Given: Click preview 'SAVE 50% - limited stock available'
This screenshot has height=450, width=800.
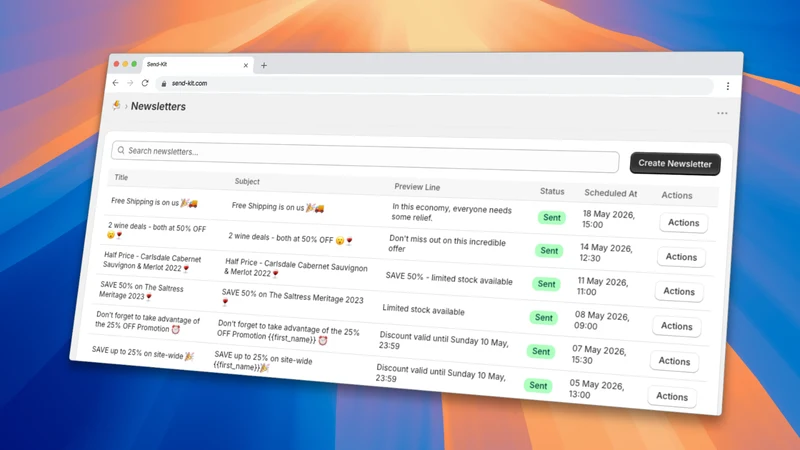Looking at the screenshot, I should 449,279.
